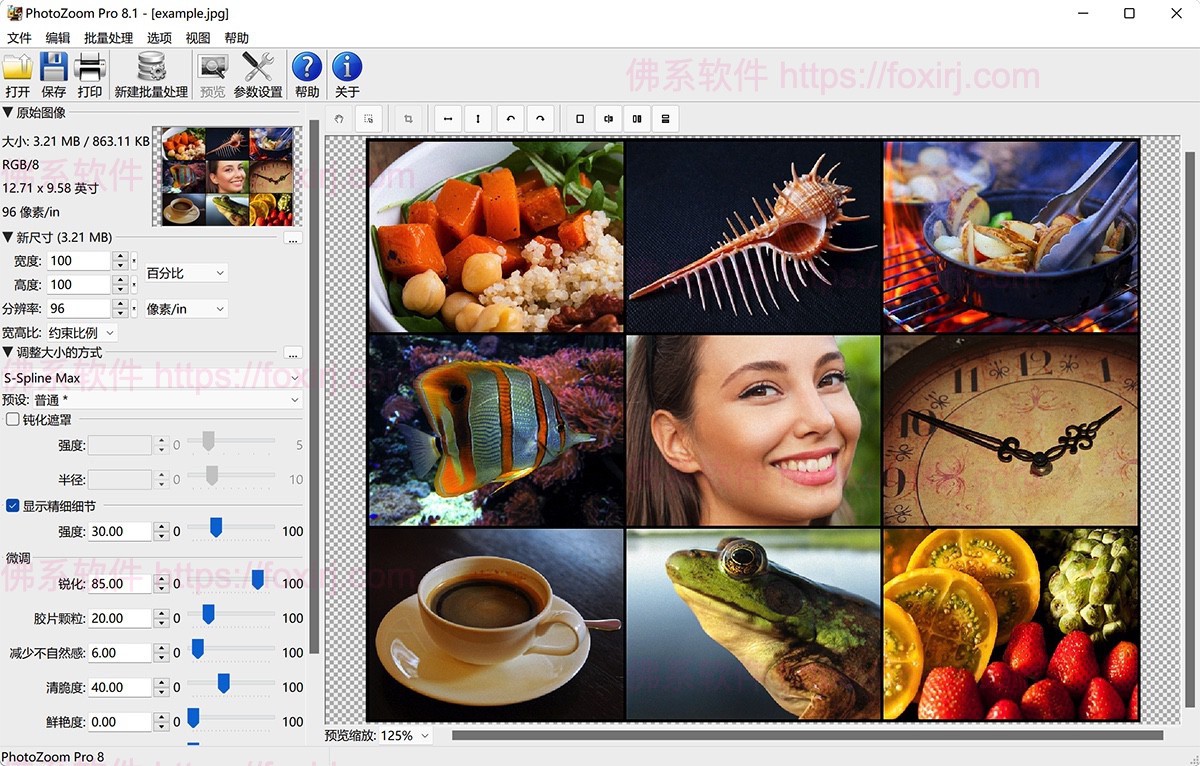The image size is (1200, 766).
Task: Disable the 显示精细细节 checkbox
Action: point(10,506)
